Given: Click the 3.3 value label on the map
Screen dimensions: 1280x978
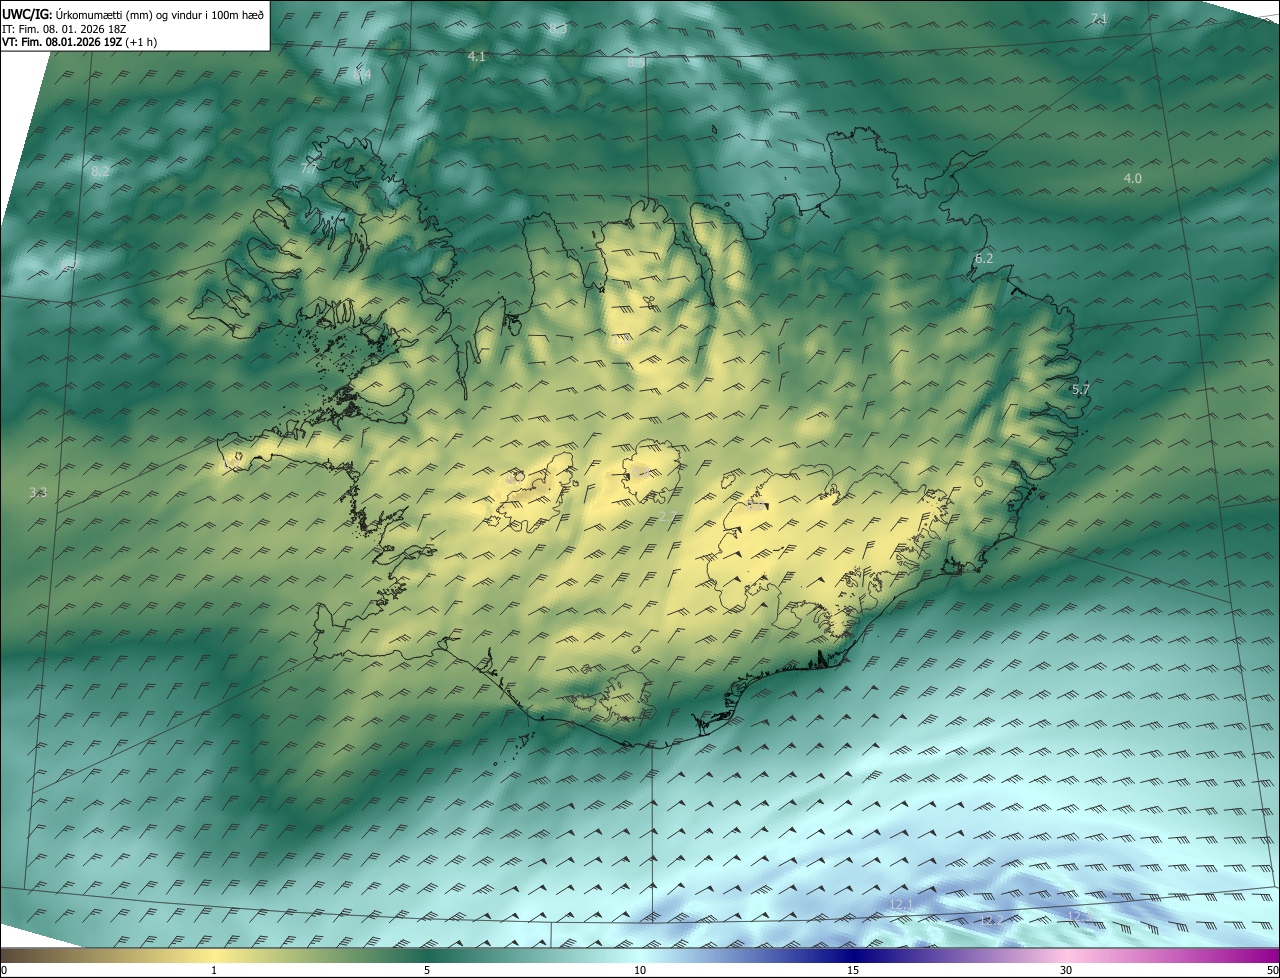Looking at the screenshot, I should pos(38,492).
